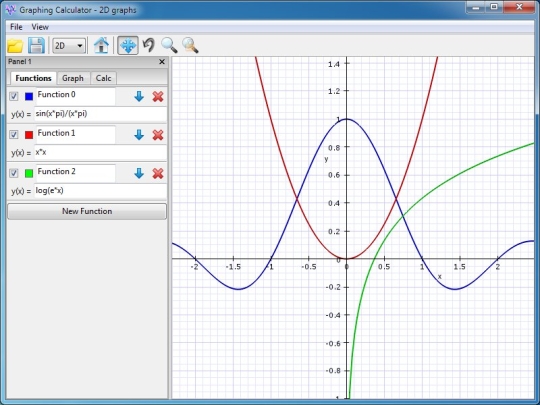Open the View menu
This screenshot has width=540, height=405.
tap(40, 27)
